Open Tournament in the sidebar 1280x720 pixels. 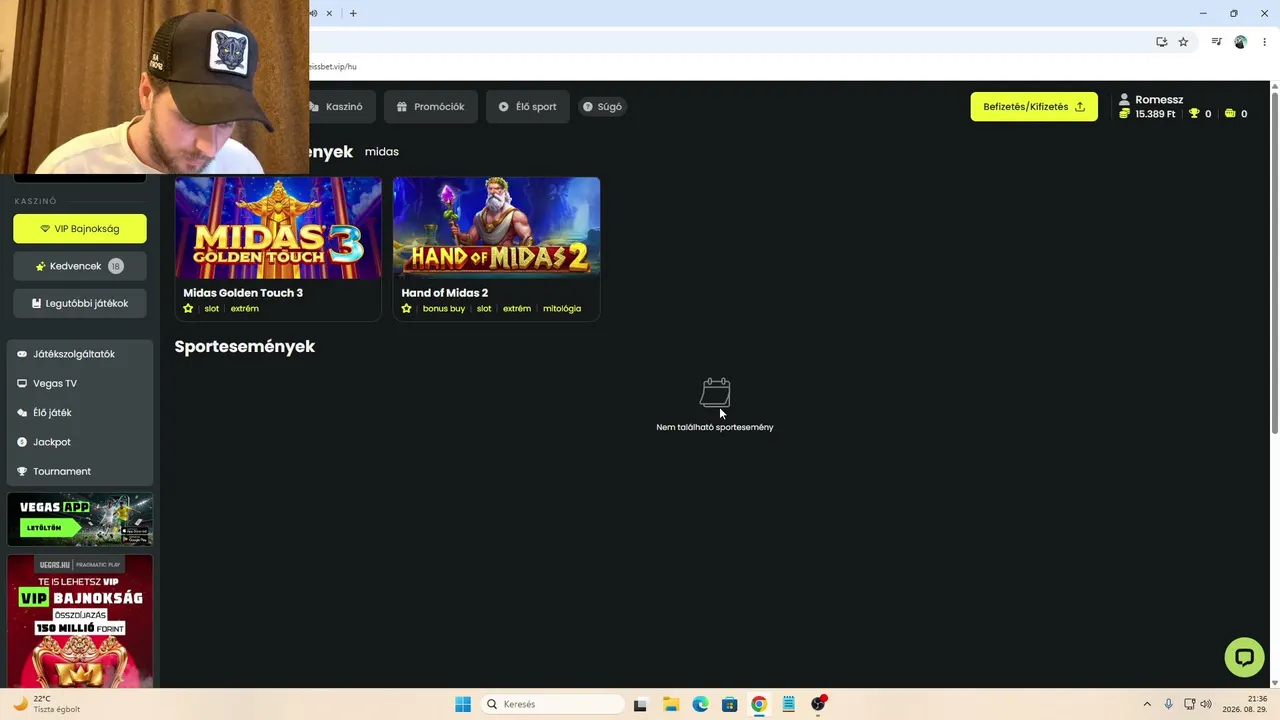click(x=80, y=471)
